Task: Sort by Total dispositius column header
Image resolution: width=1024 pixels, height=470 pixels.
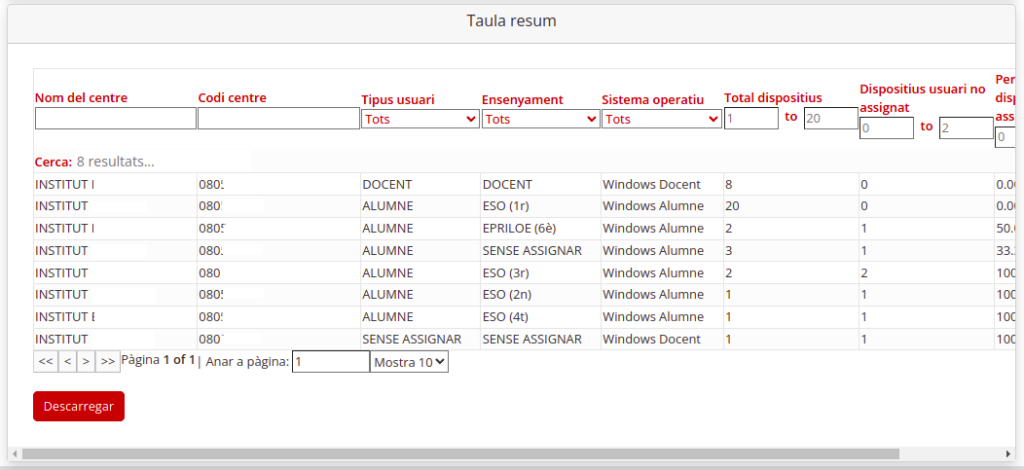Action: point(773,97)
